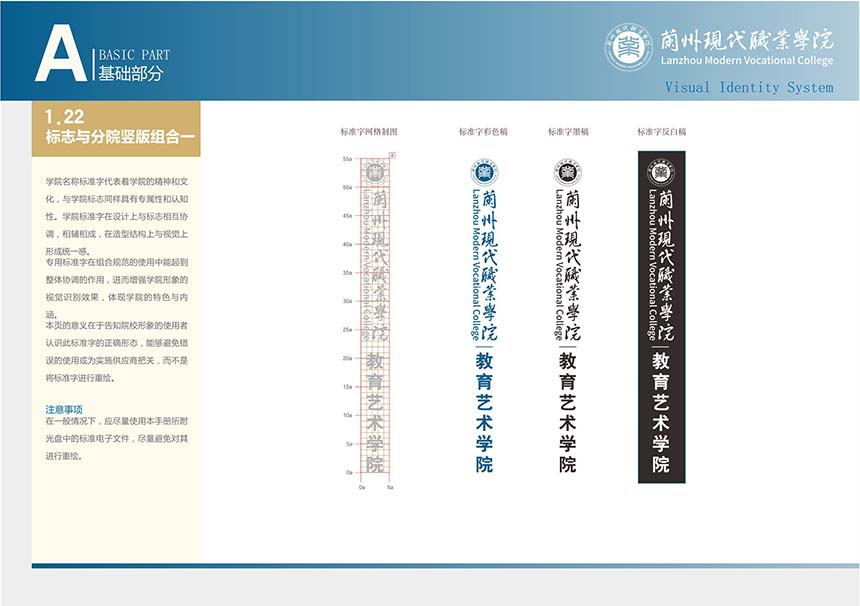Click the "Lanzhou Modern Vocational College" header text

[x=746, y=61]
